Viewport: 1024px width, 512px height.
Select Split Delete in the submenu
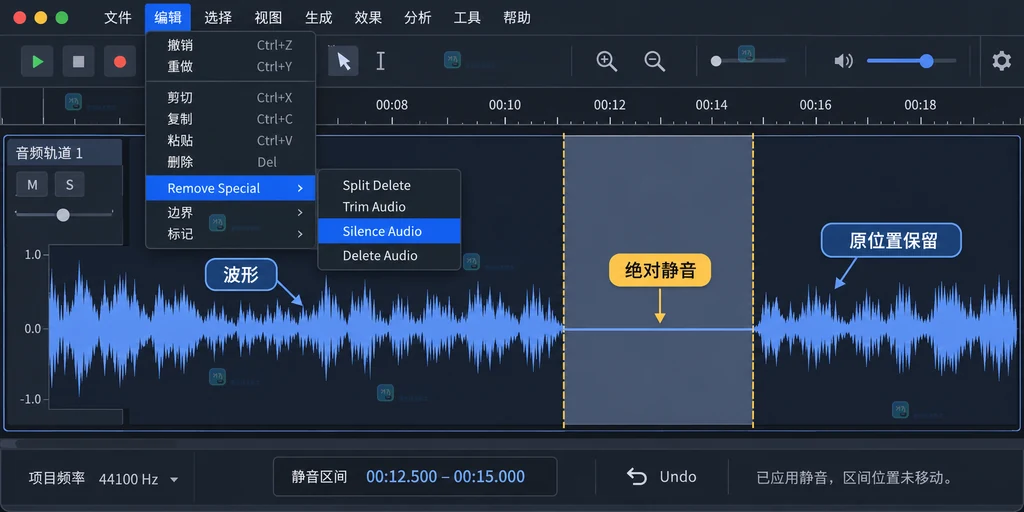pyautogui.click(x=389, y=185)
